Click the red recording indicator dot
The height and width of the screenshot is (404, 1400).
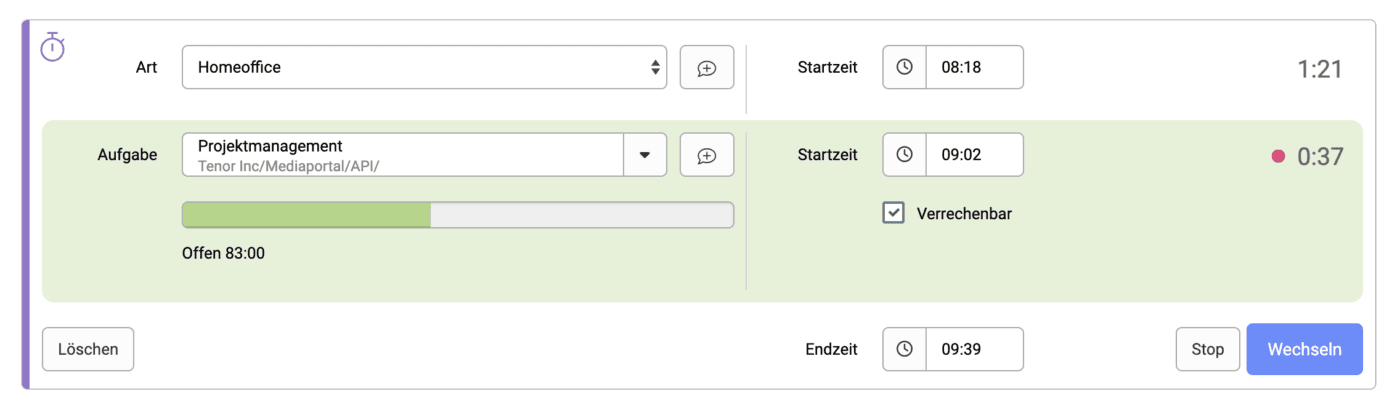click(1277, 156)
